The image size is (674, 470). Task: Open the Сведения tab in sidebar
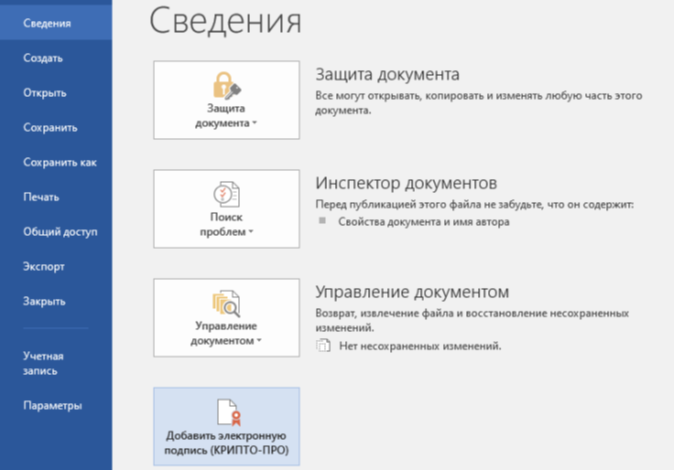pos(56,23)
